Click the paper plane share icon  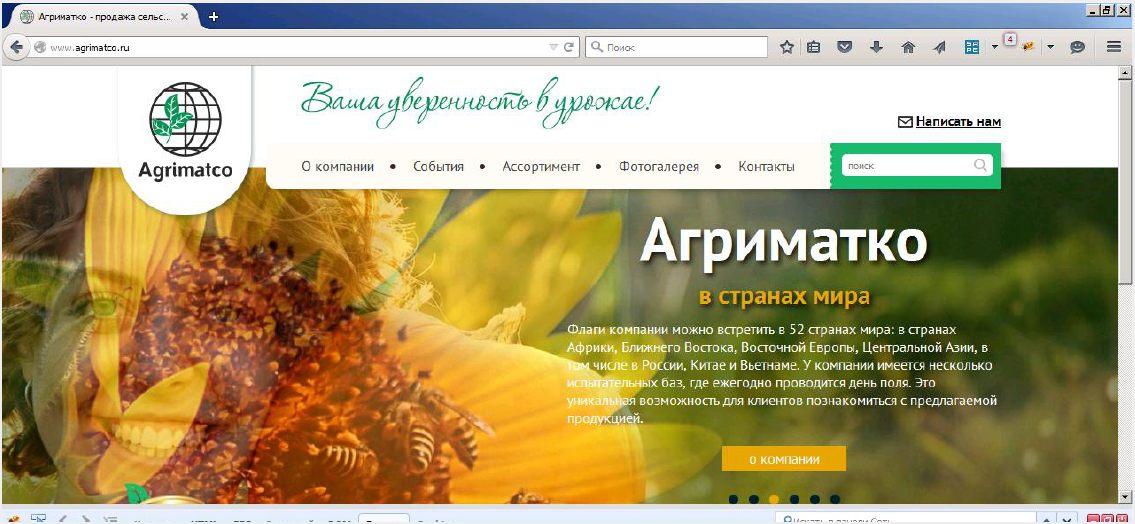click(939, 47)
